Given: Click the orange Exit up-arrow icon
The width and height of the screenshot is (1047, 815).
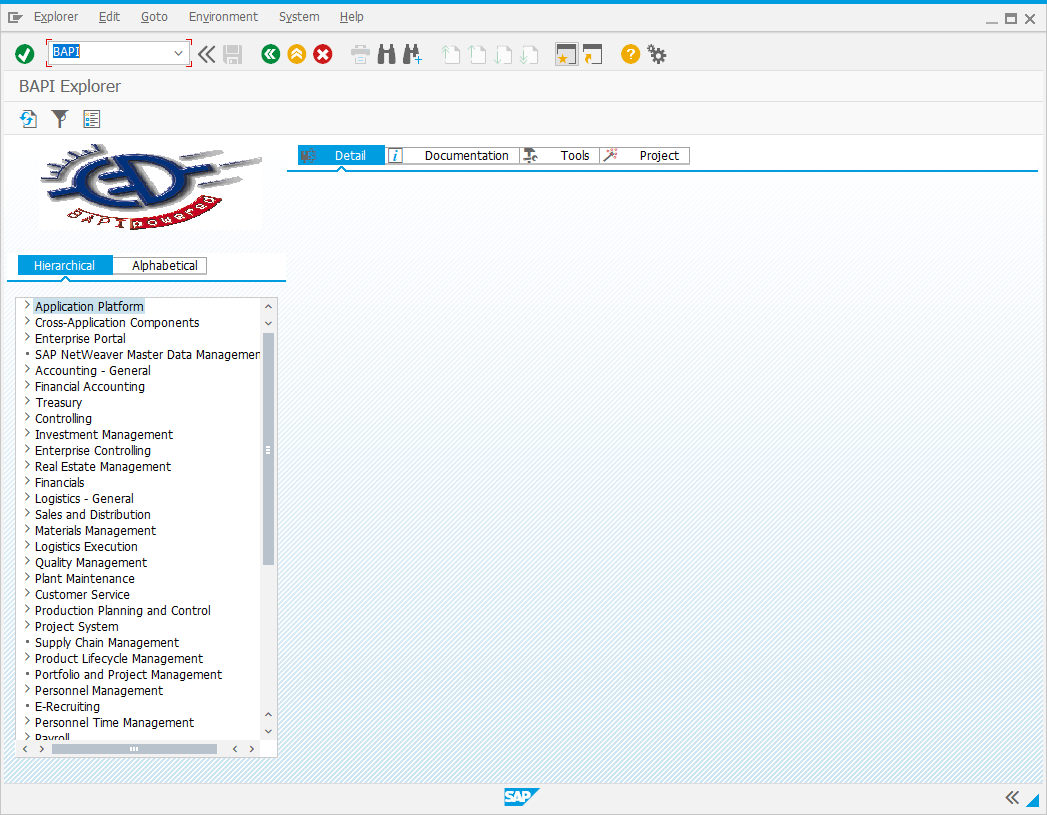Looking at the screenshot, I should tap(296, 54).
